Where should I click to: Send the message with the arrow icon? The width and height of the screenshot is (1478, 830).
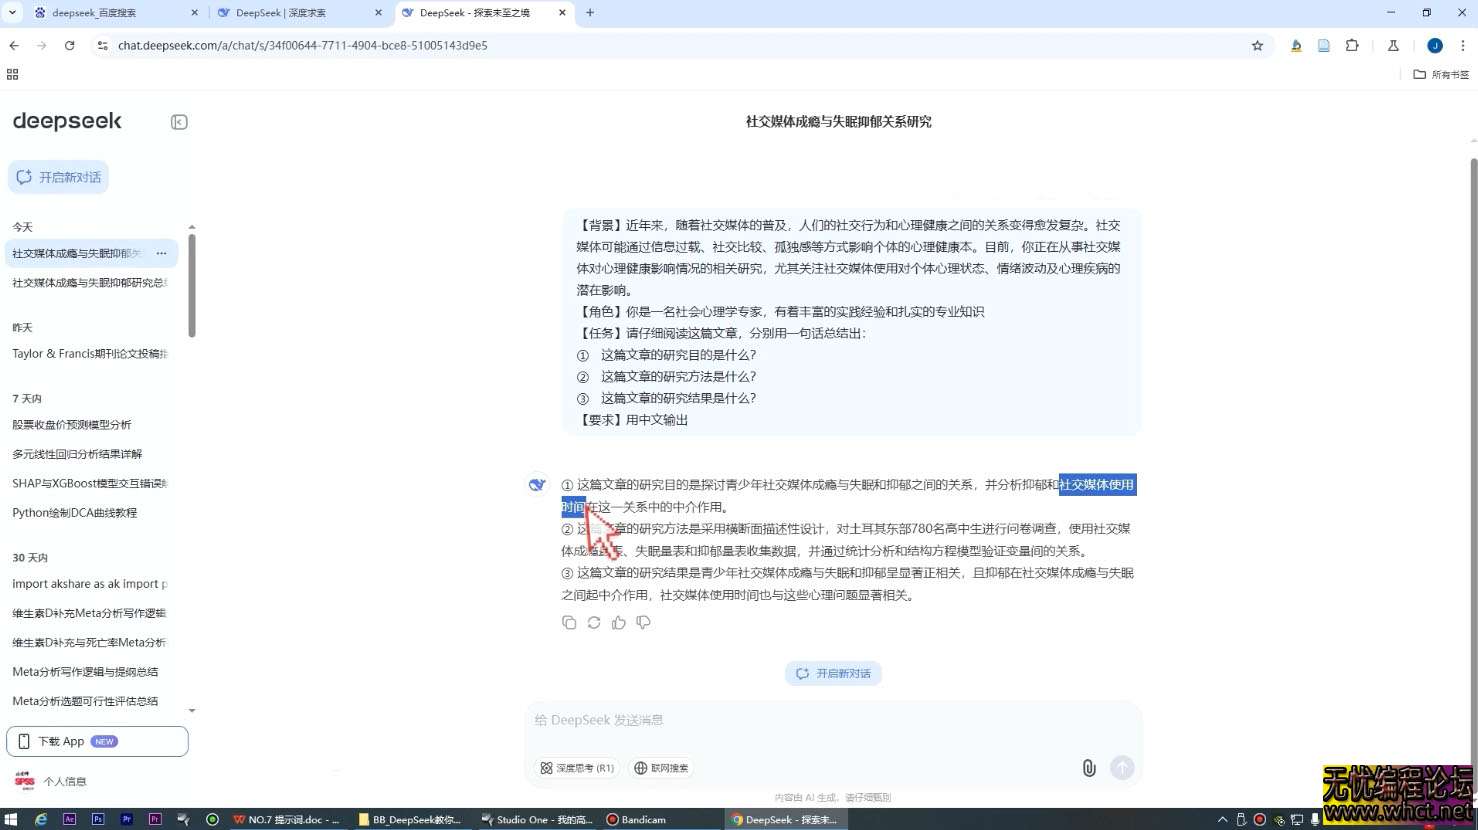point(1121,768)
